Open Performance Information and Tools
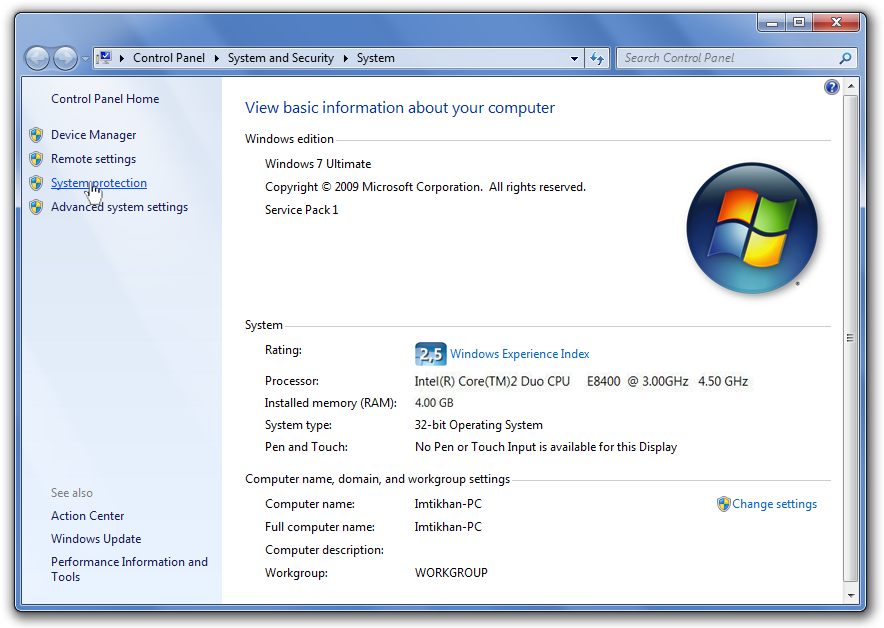 pos(129,569)
